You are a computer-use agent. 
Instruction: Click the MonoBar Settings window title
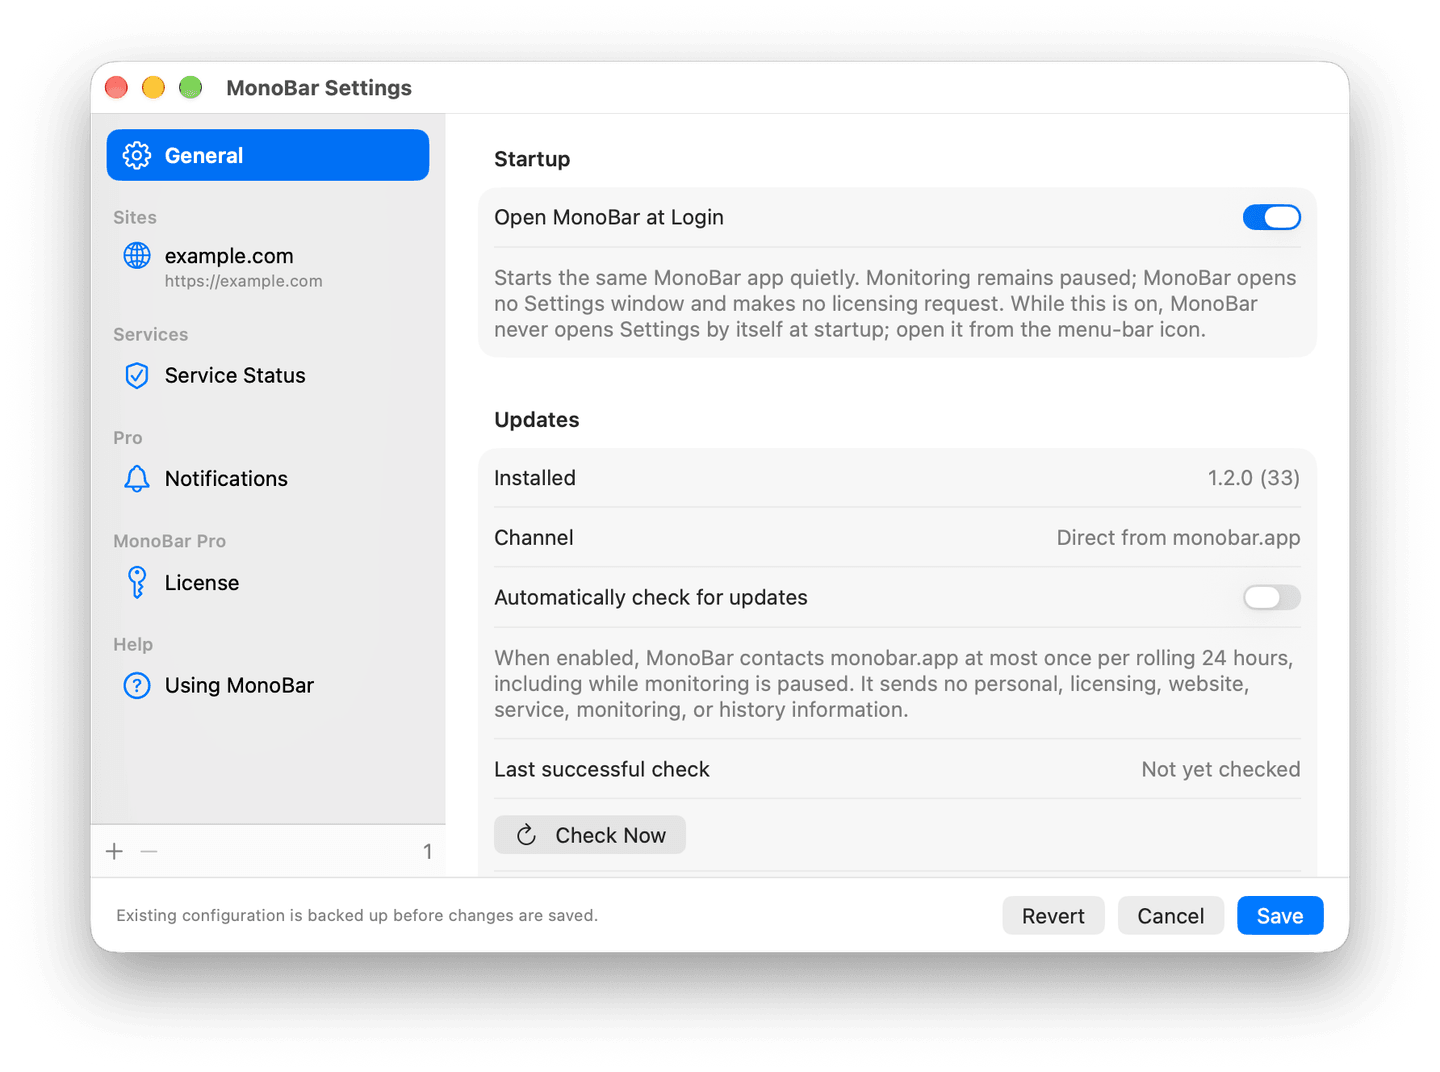click(x=319, y=88)
